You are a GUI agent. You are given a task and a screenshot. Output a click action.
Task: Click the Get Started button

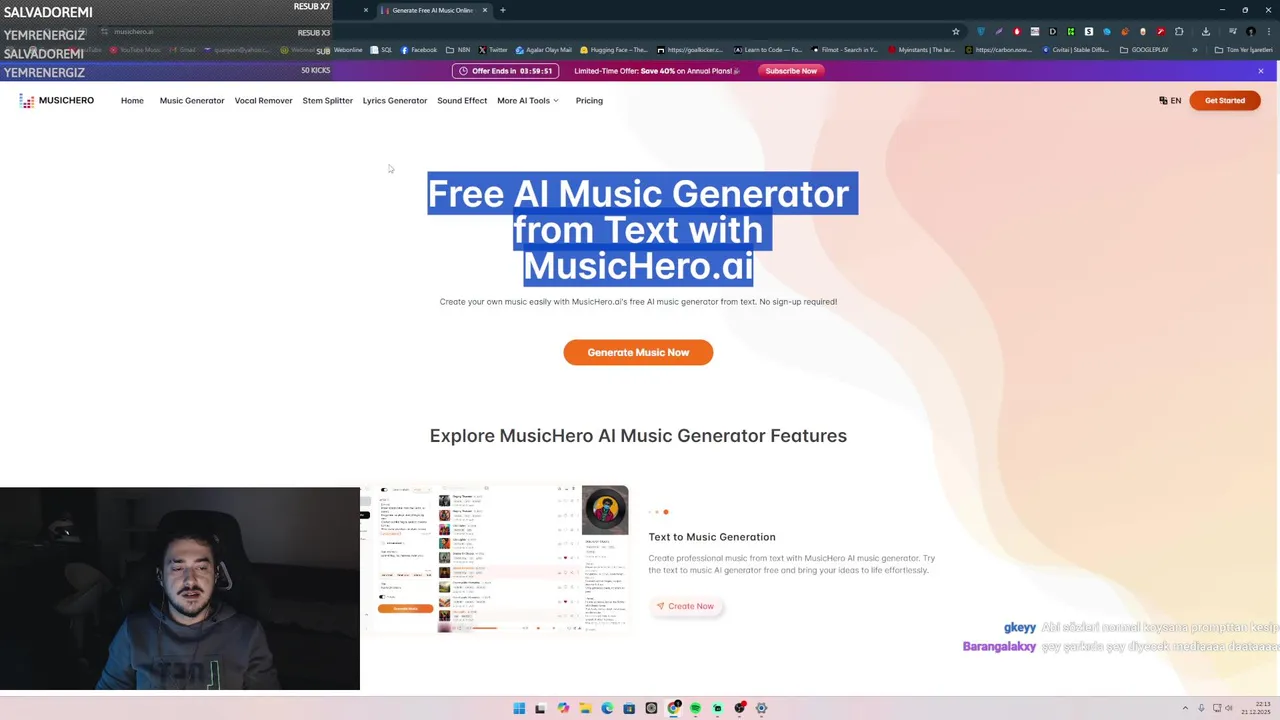(x=1225, y=101)
